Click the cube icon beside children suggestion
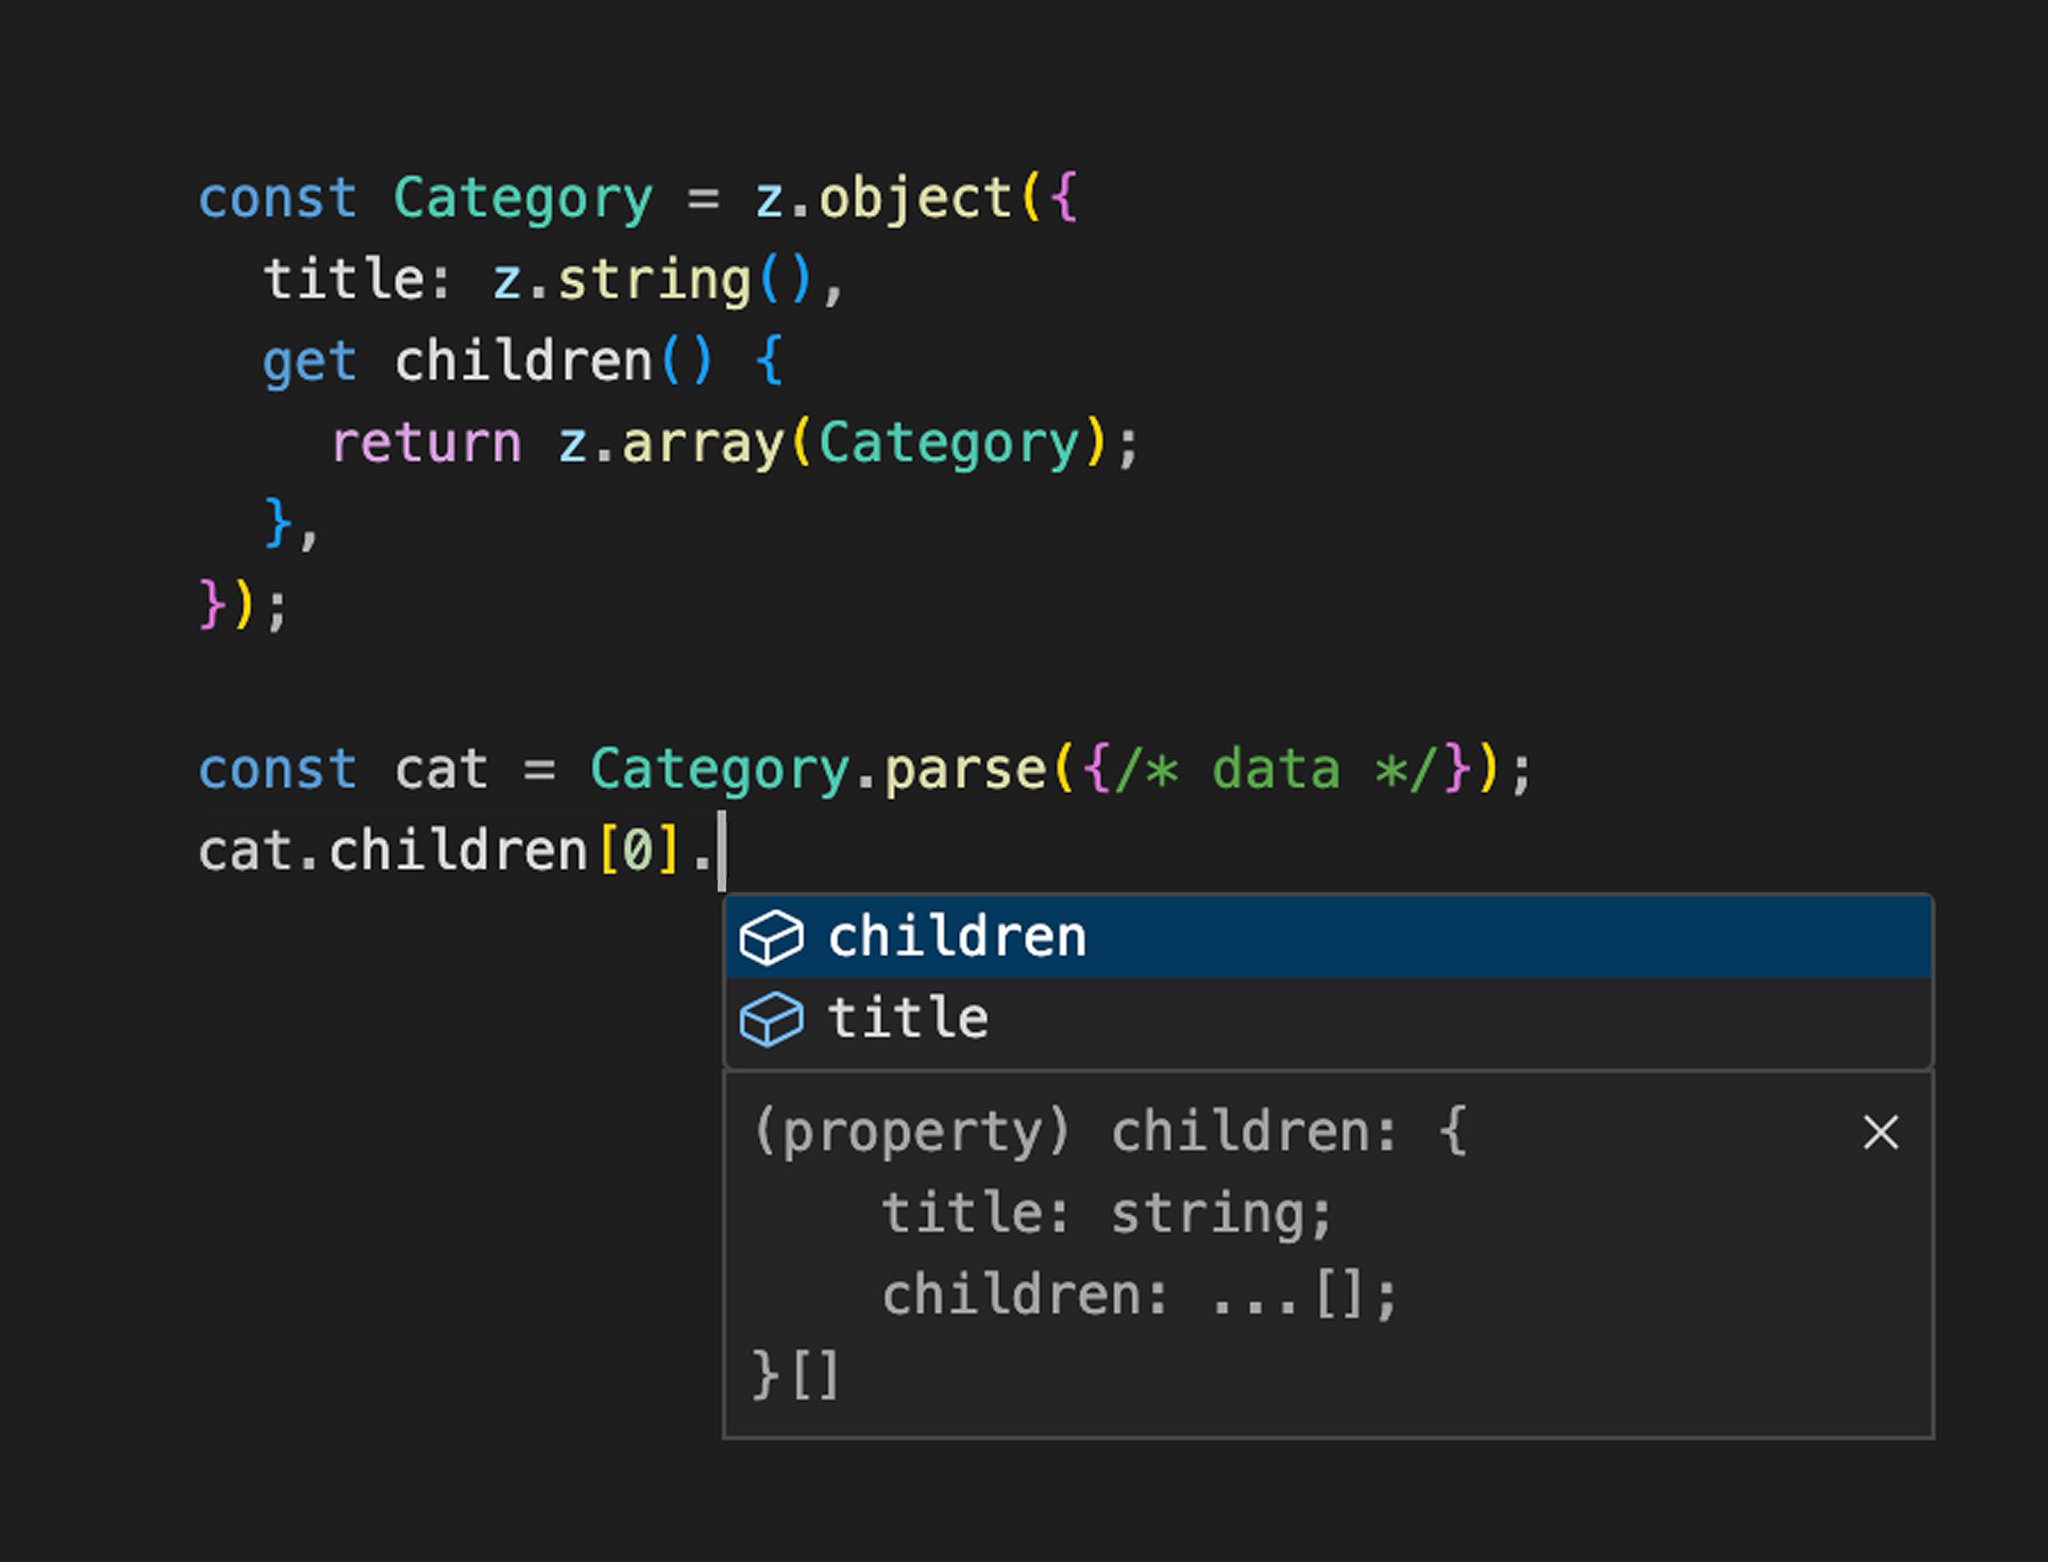The image size is (2048, 1562). click(x=771, y=938)
